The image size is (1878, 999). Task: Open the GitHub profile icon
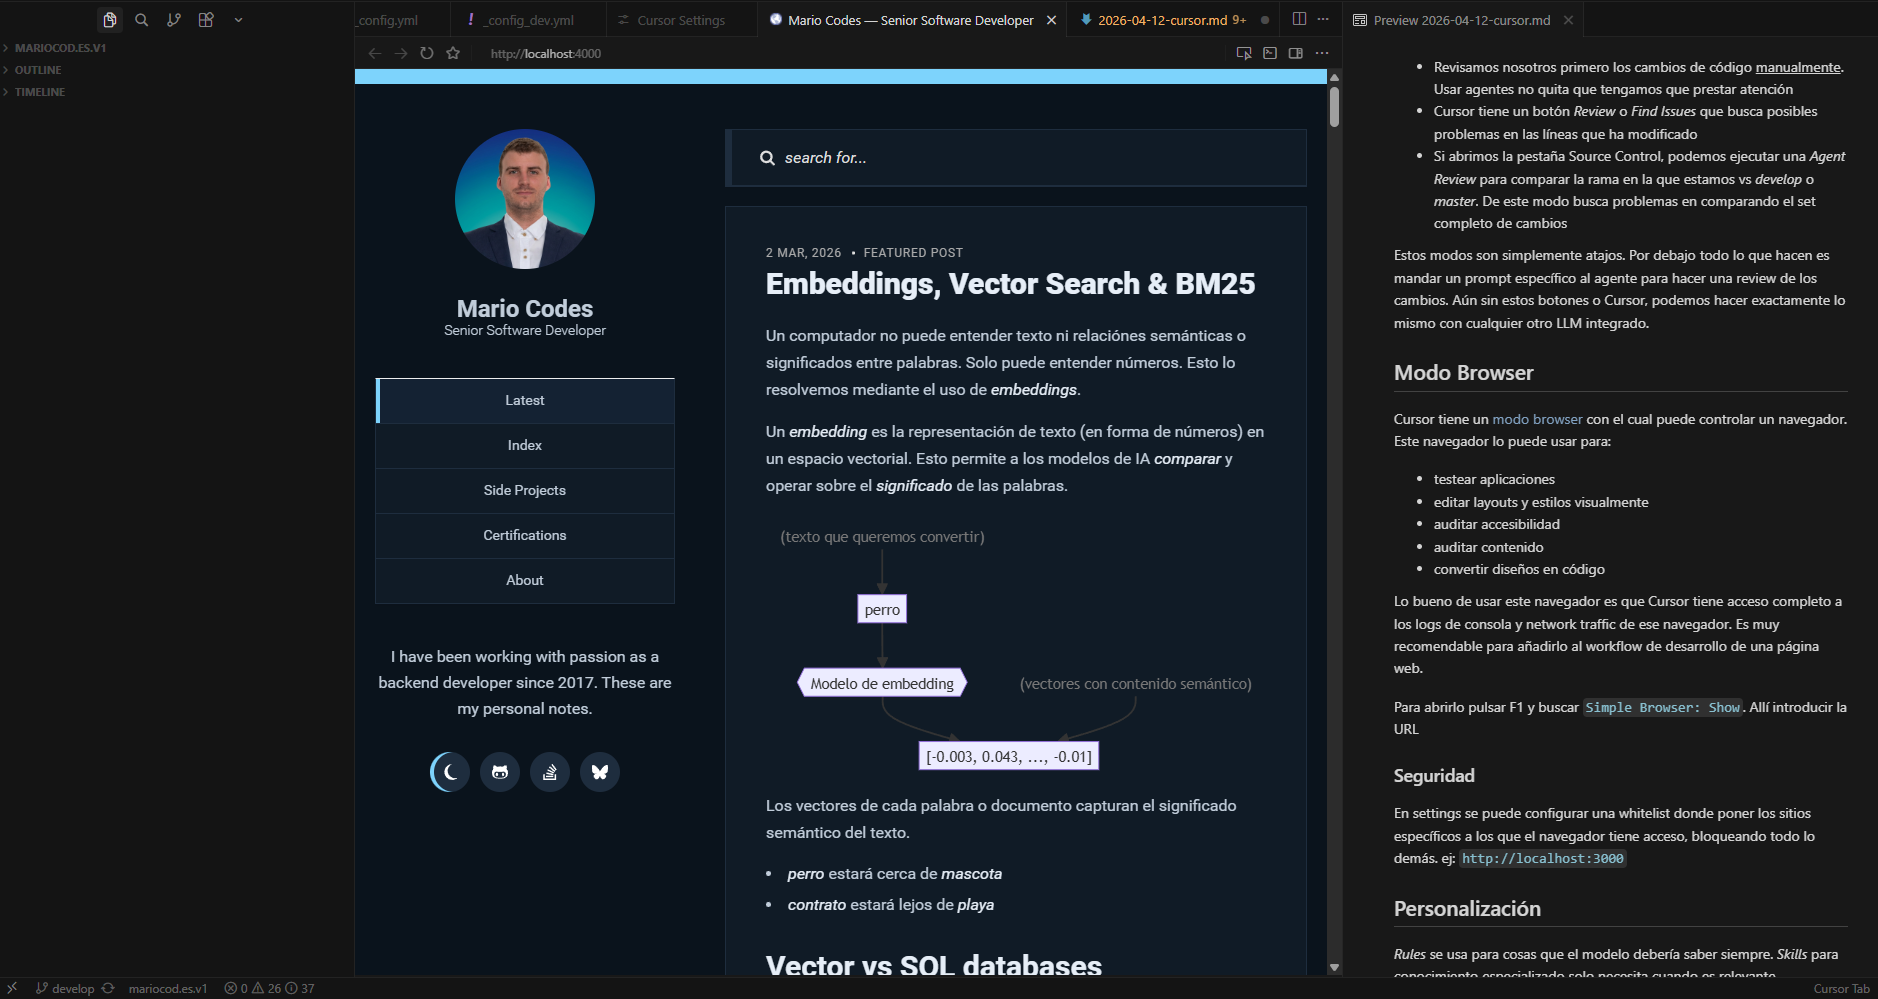(x=500, y=772)
